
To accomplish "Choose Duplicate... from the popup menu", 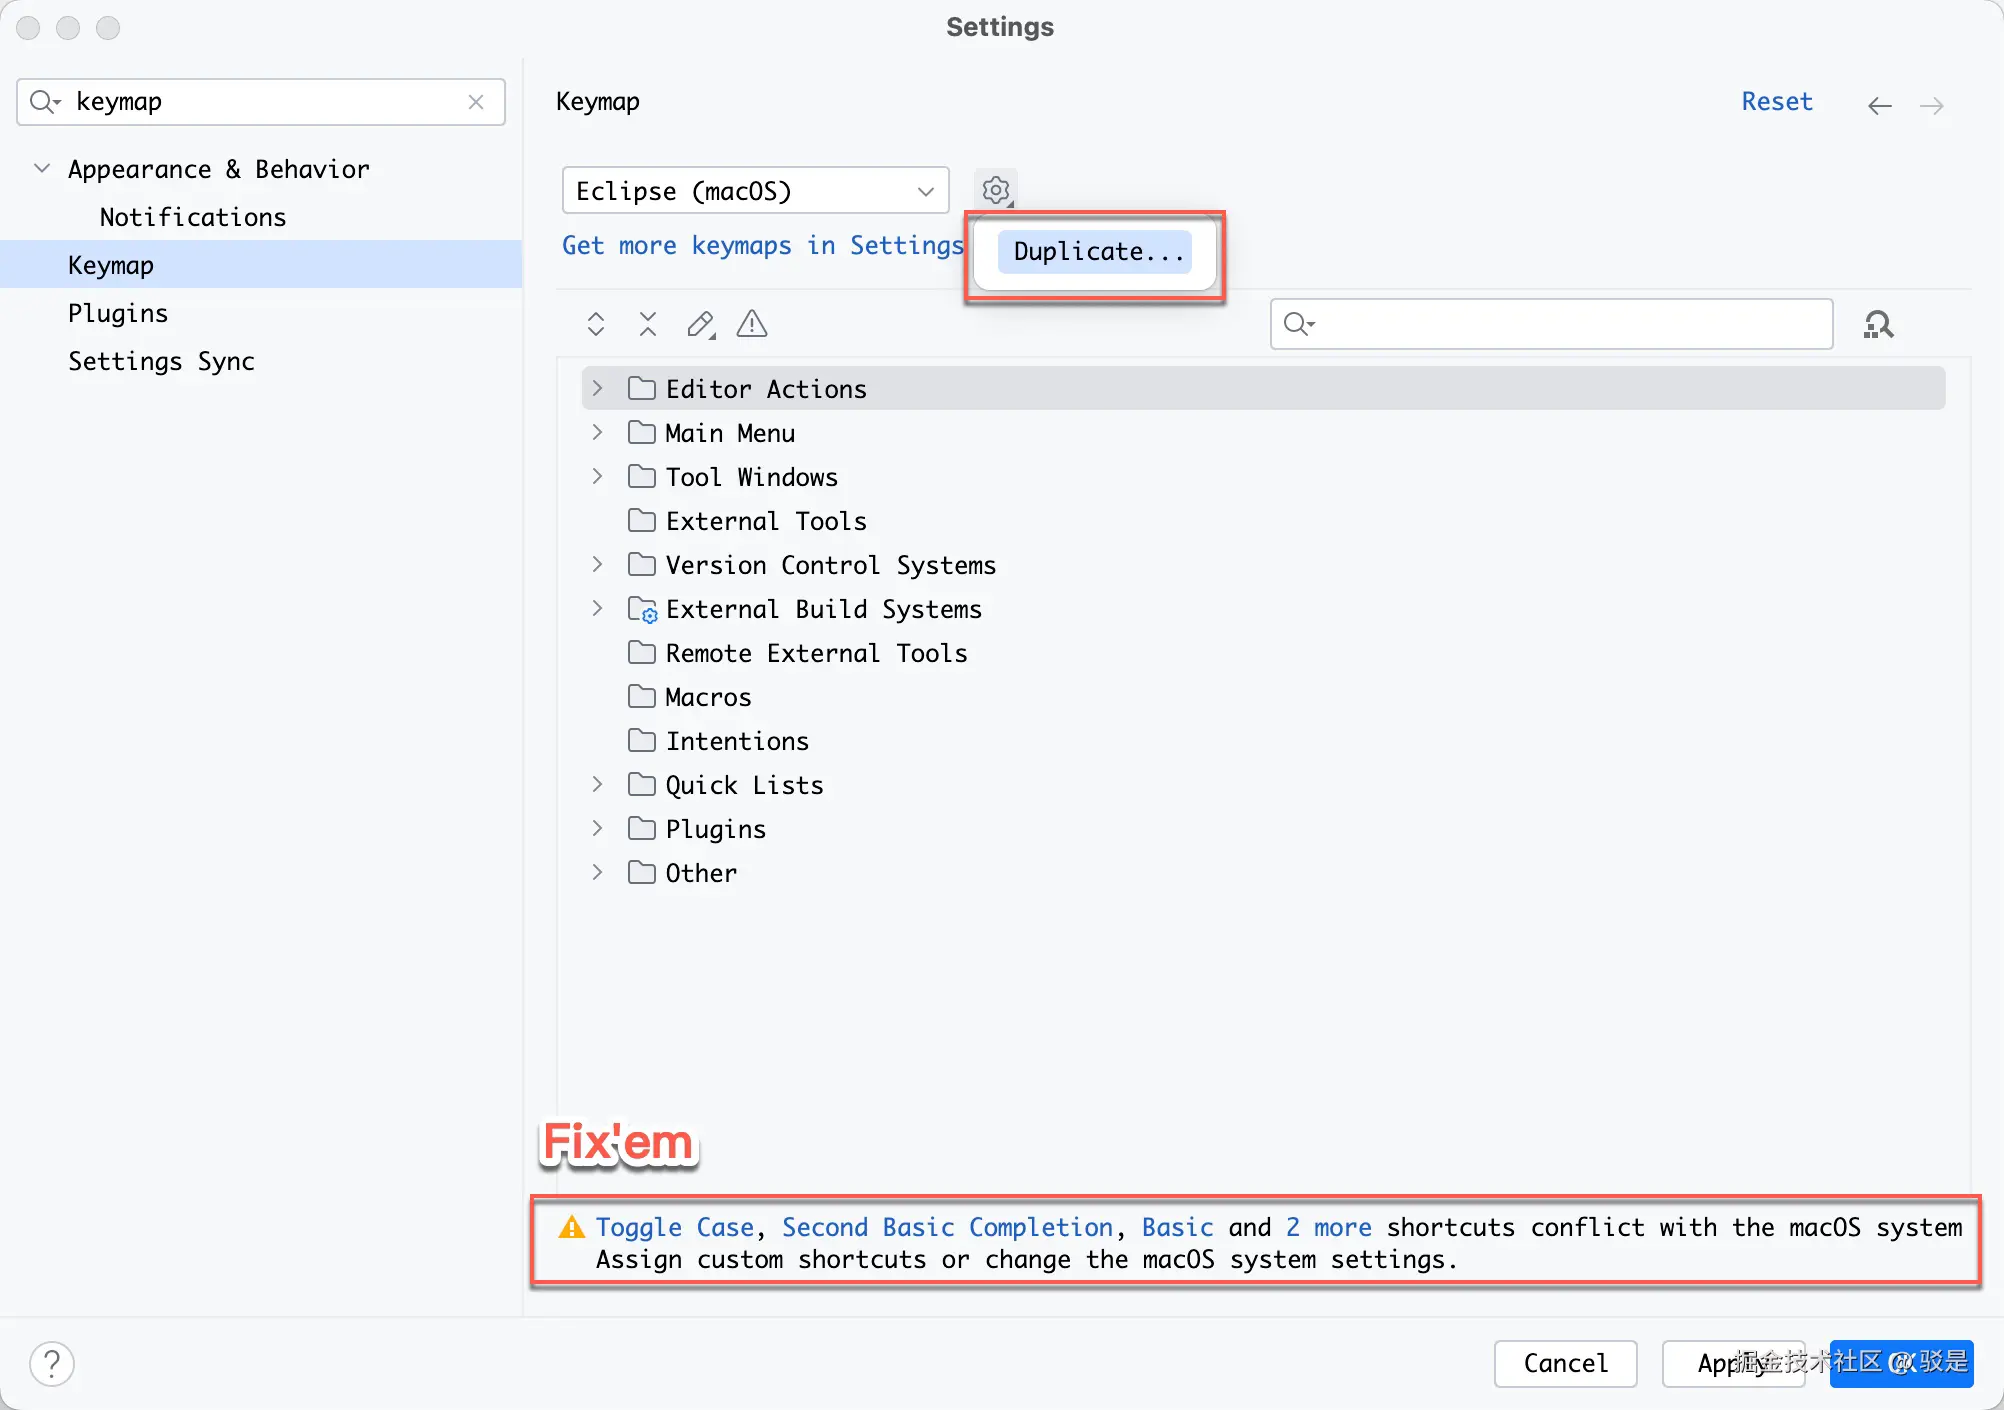I will point(1097,252).
